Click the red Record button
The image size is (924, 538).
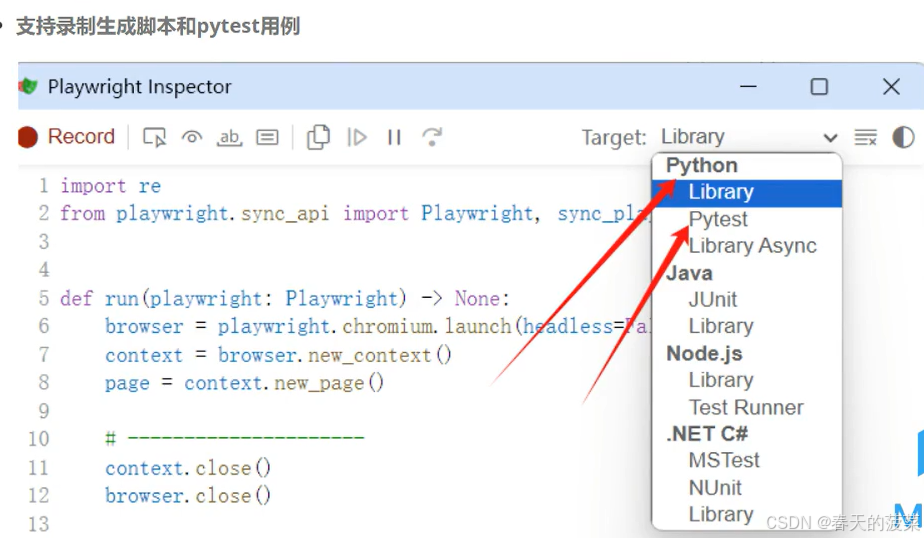coord(67,137)
